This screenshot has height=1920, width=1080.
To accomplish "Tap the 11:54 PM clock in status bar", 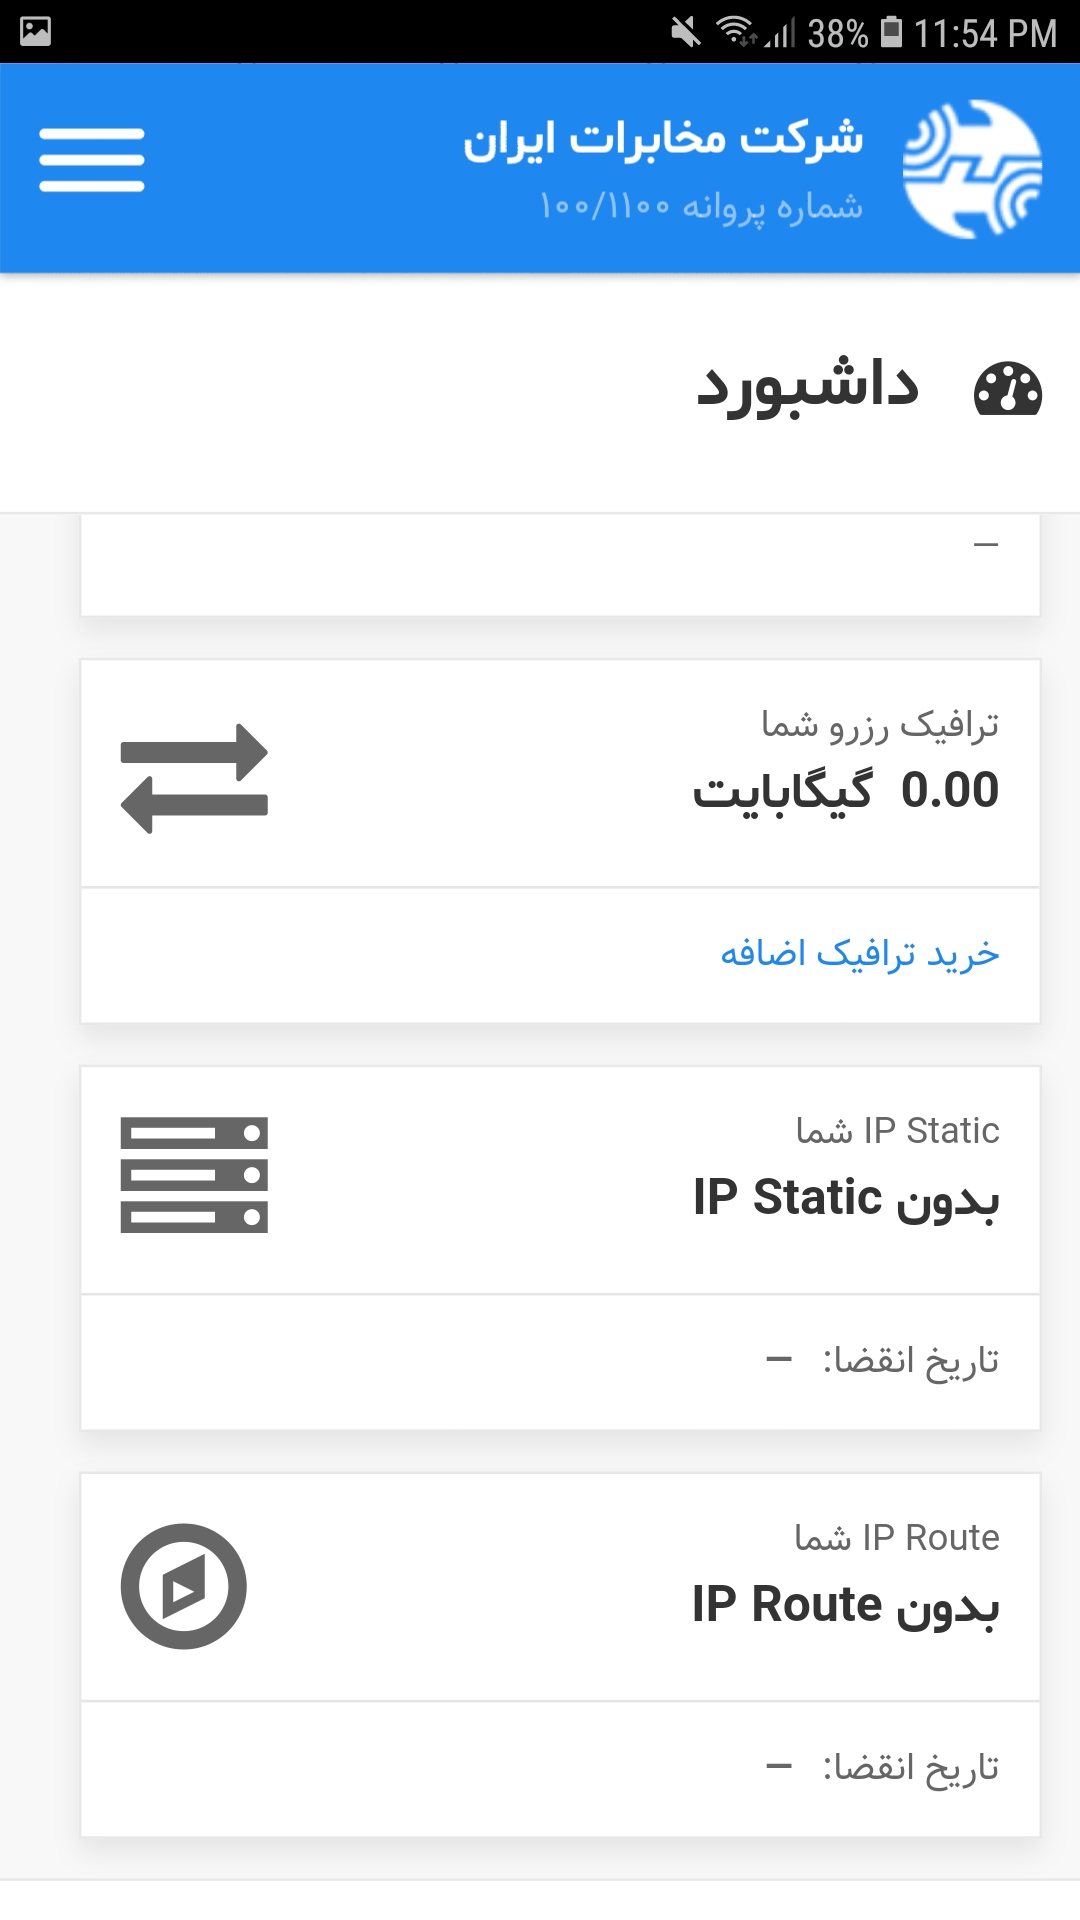I will tap(986, 33).
